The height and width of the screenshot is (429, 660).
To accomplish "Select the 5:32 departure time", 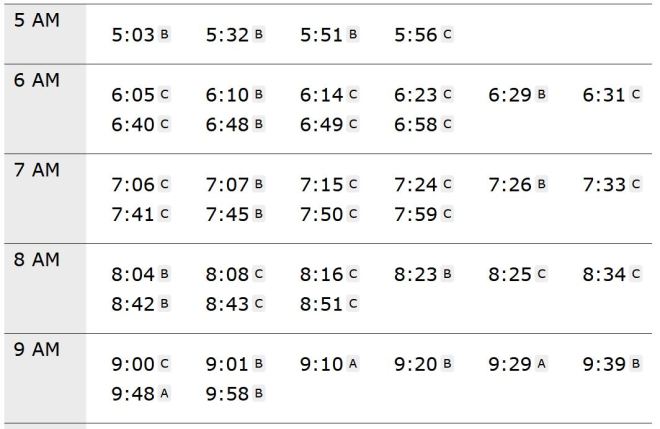I will 228,35.
